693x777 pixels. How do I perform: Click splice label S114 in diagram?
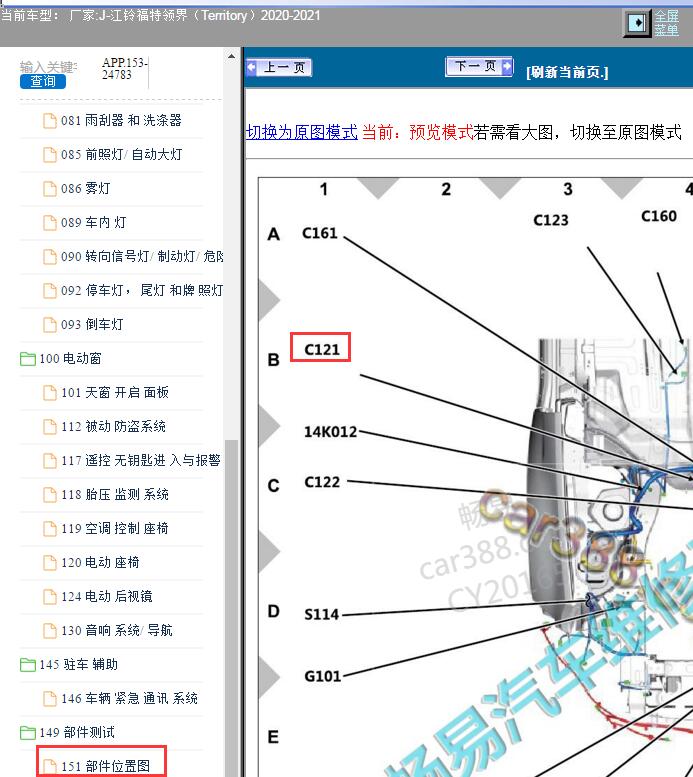point(321,614)
